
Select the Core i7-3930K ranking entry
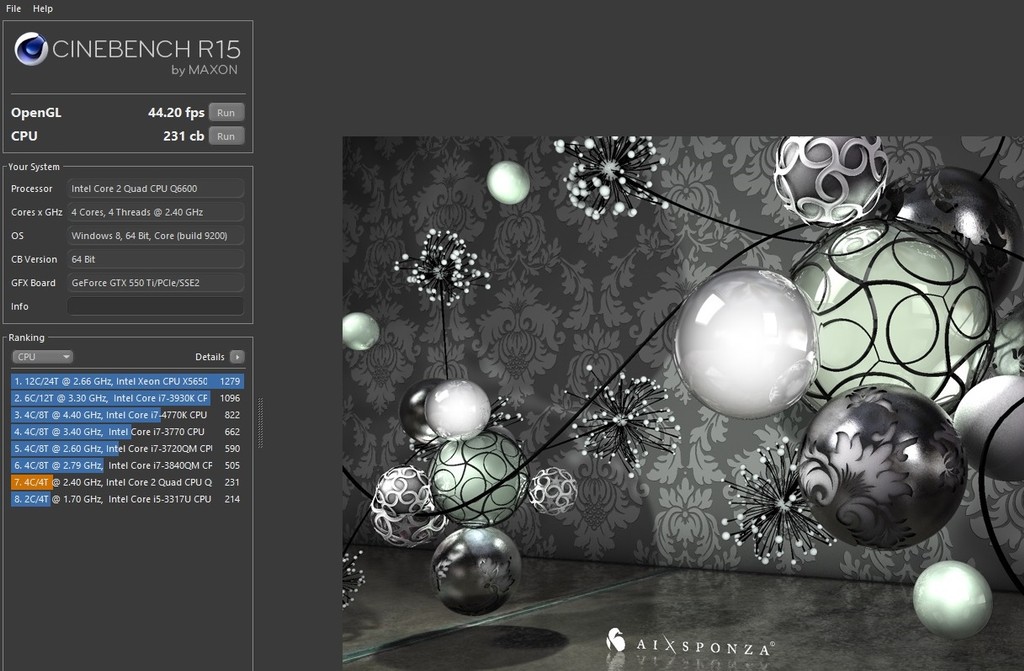(127, 398)
